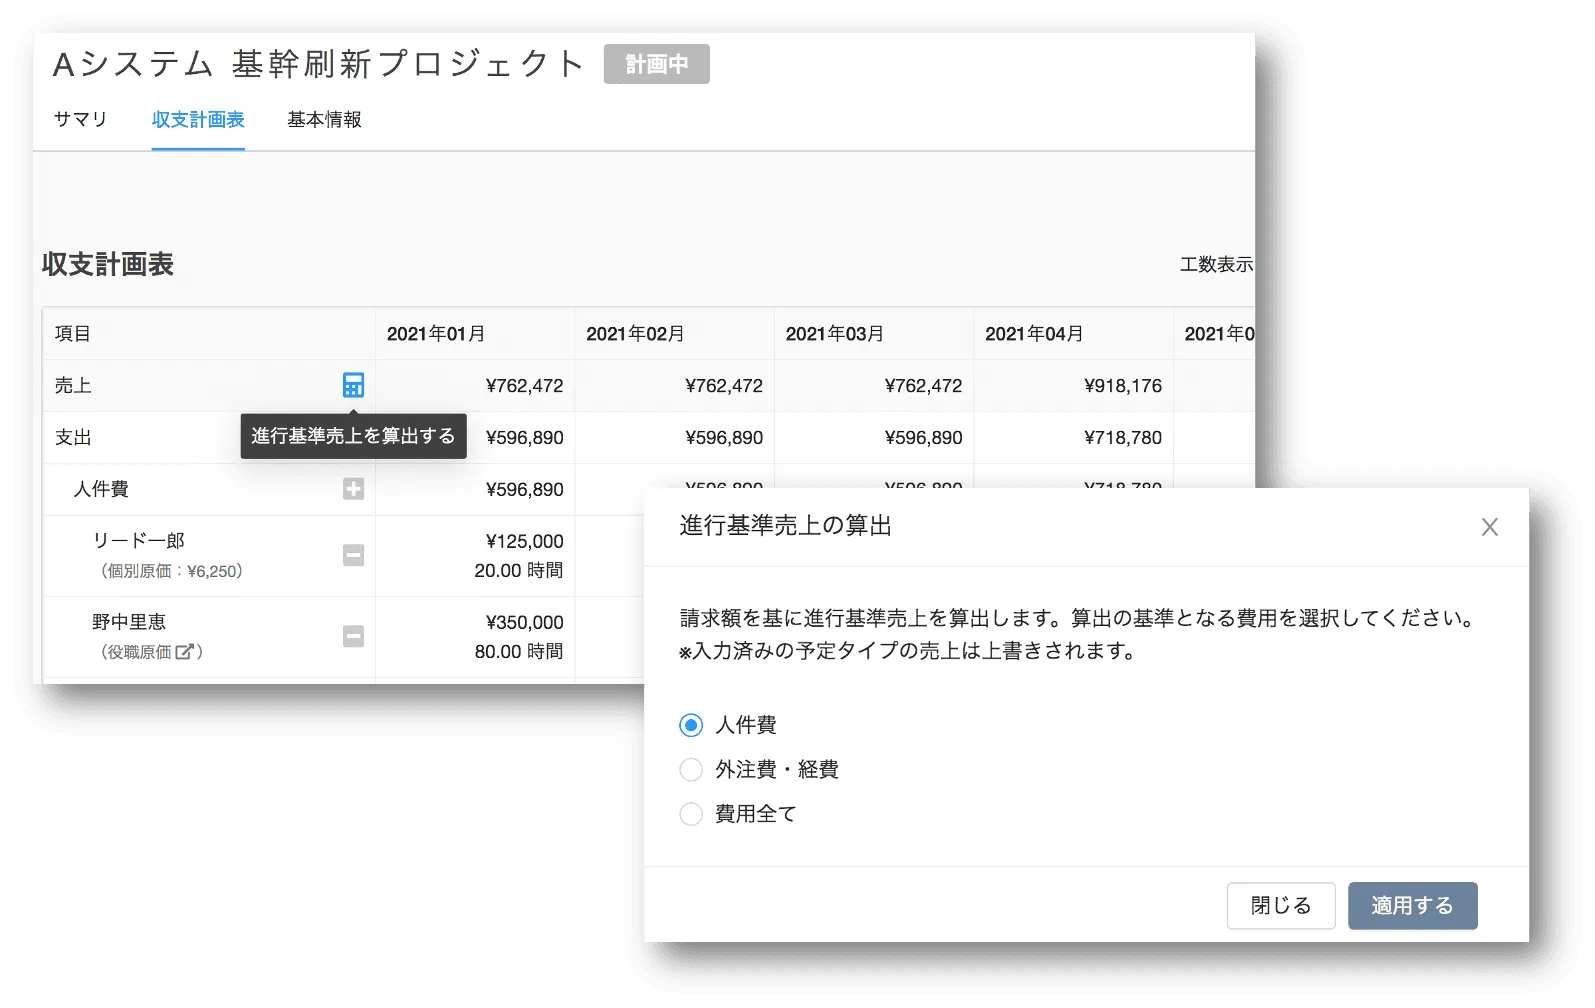Click the 支出 row label
The width and height of the screenshot is (1595, 1008).
point(73,438)
